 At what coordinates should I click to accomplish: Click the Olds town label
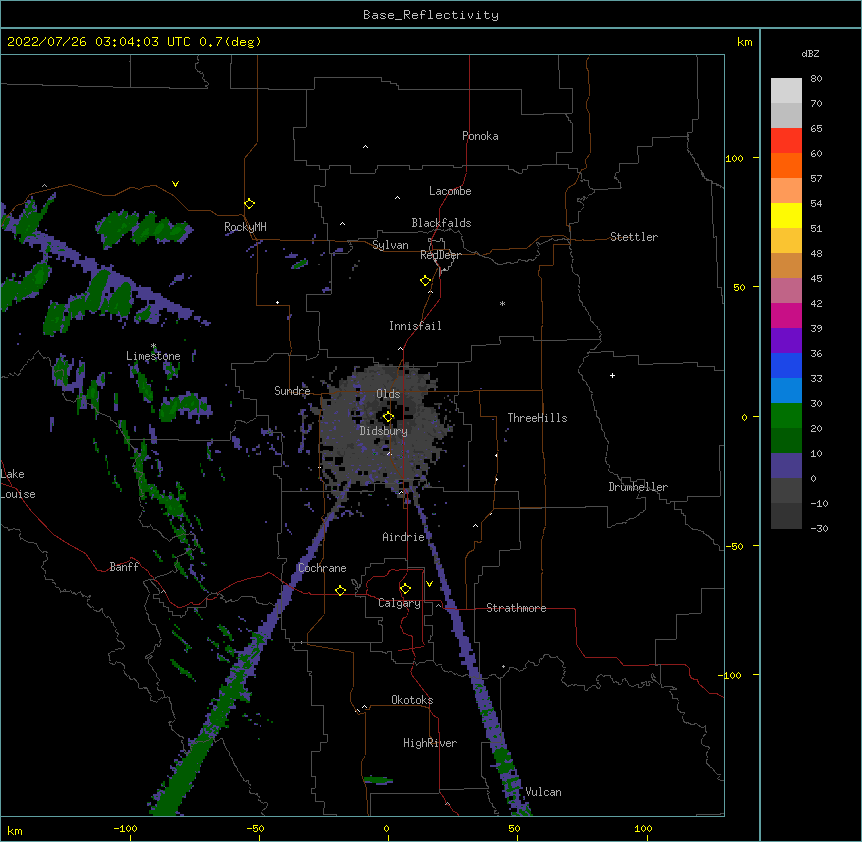click(388, 394)
